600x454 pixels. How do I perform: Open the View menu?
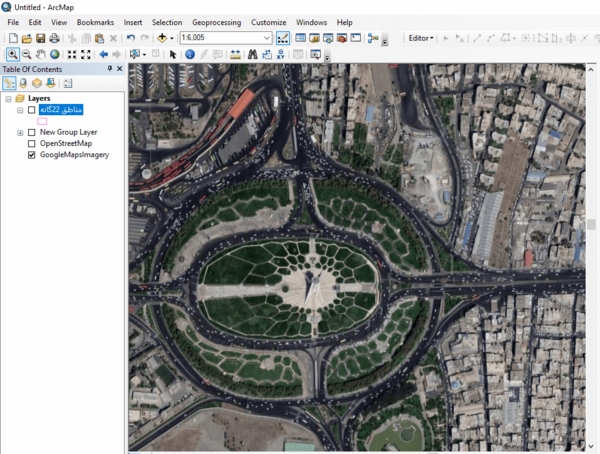tap(59, 22)
